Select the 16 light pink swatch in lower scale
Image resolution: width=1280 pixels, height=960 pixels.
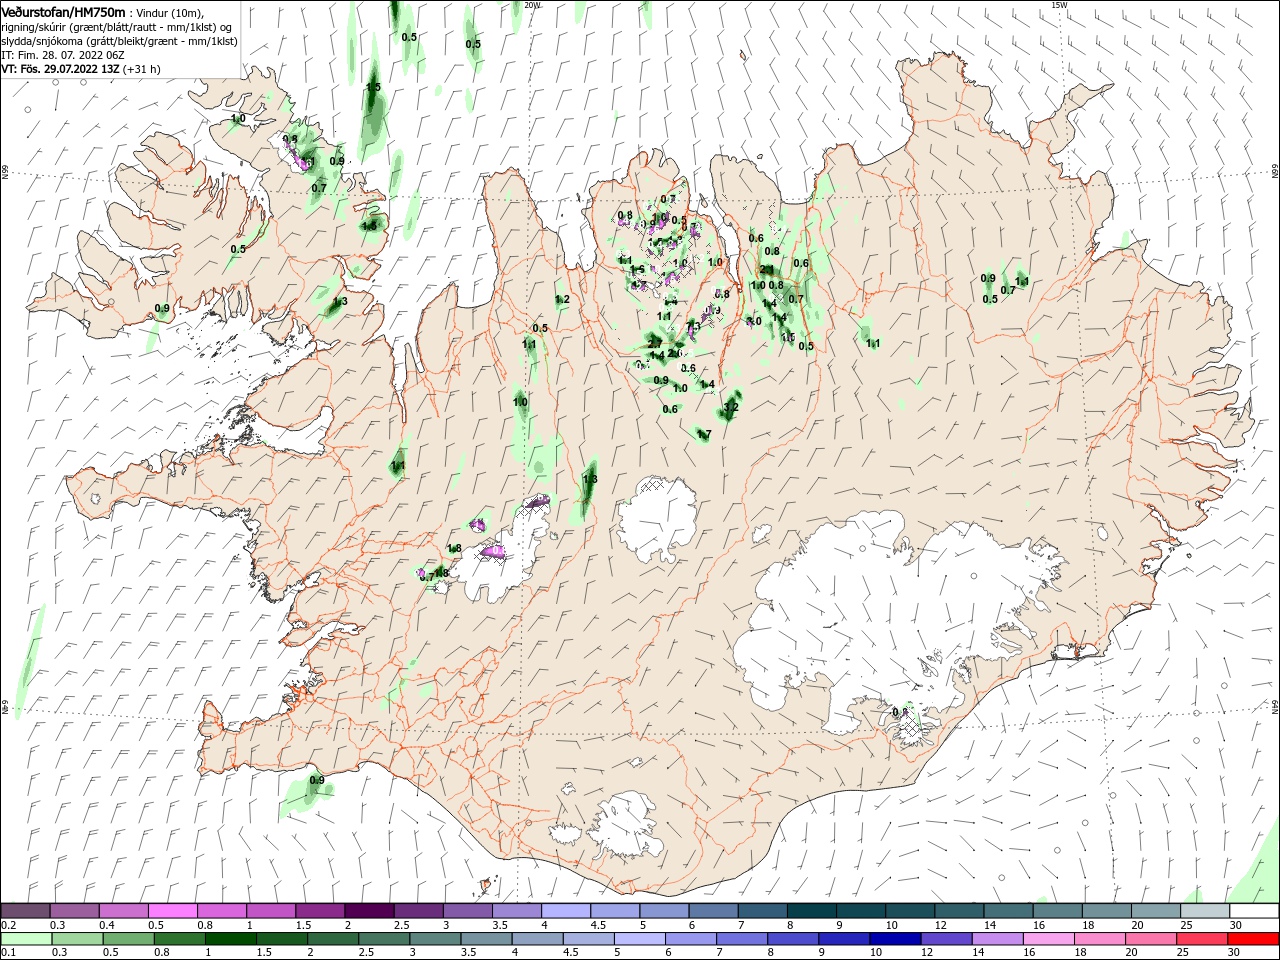[1047, 939]
